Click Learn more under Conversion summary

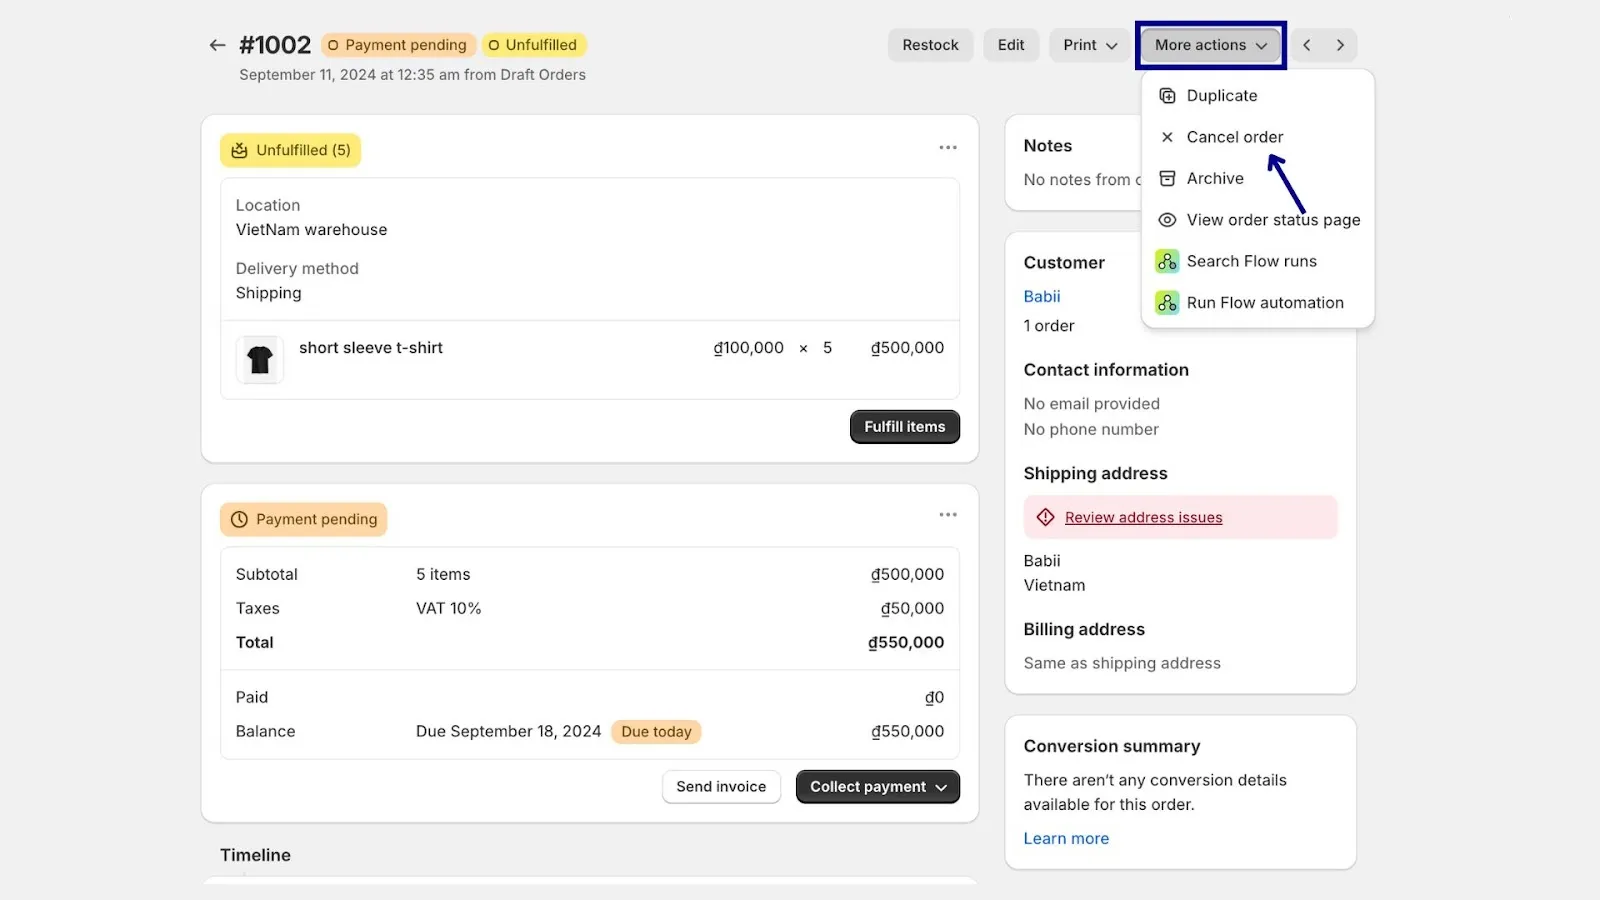[x=1066, y=838]
